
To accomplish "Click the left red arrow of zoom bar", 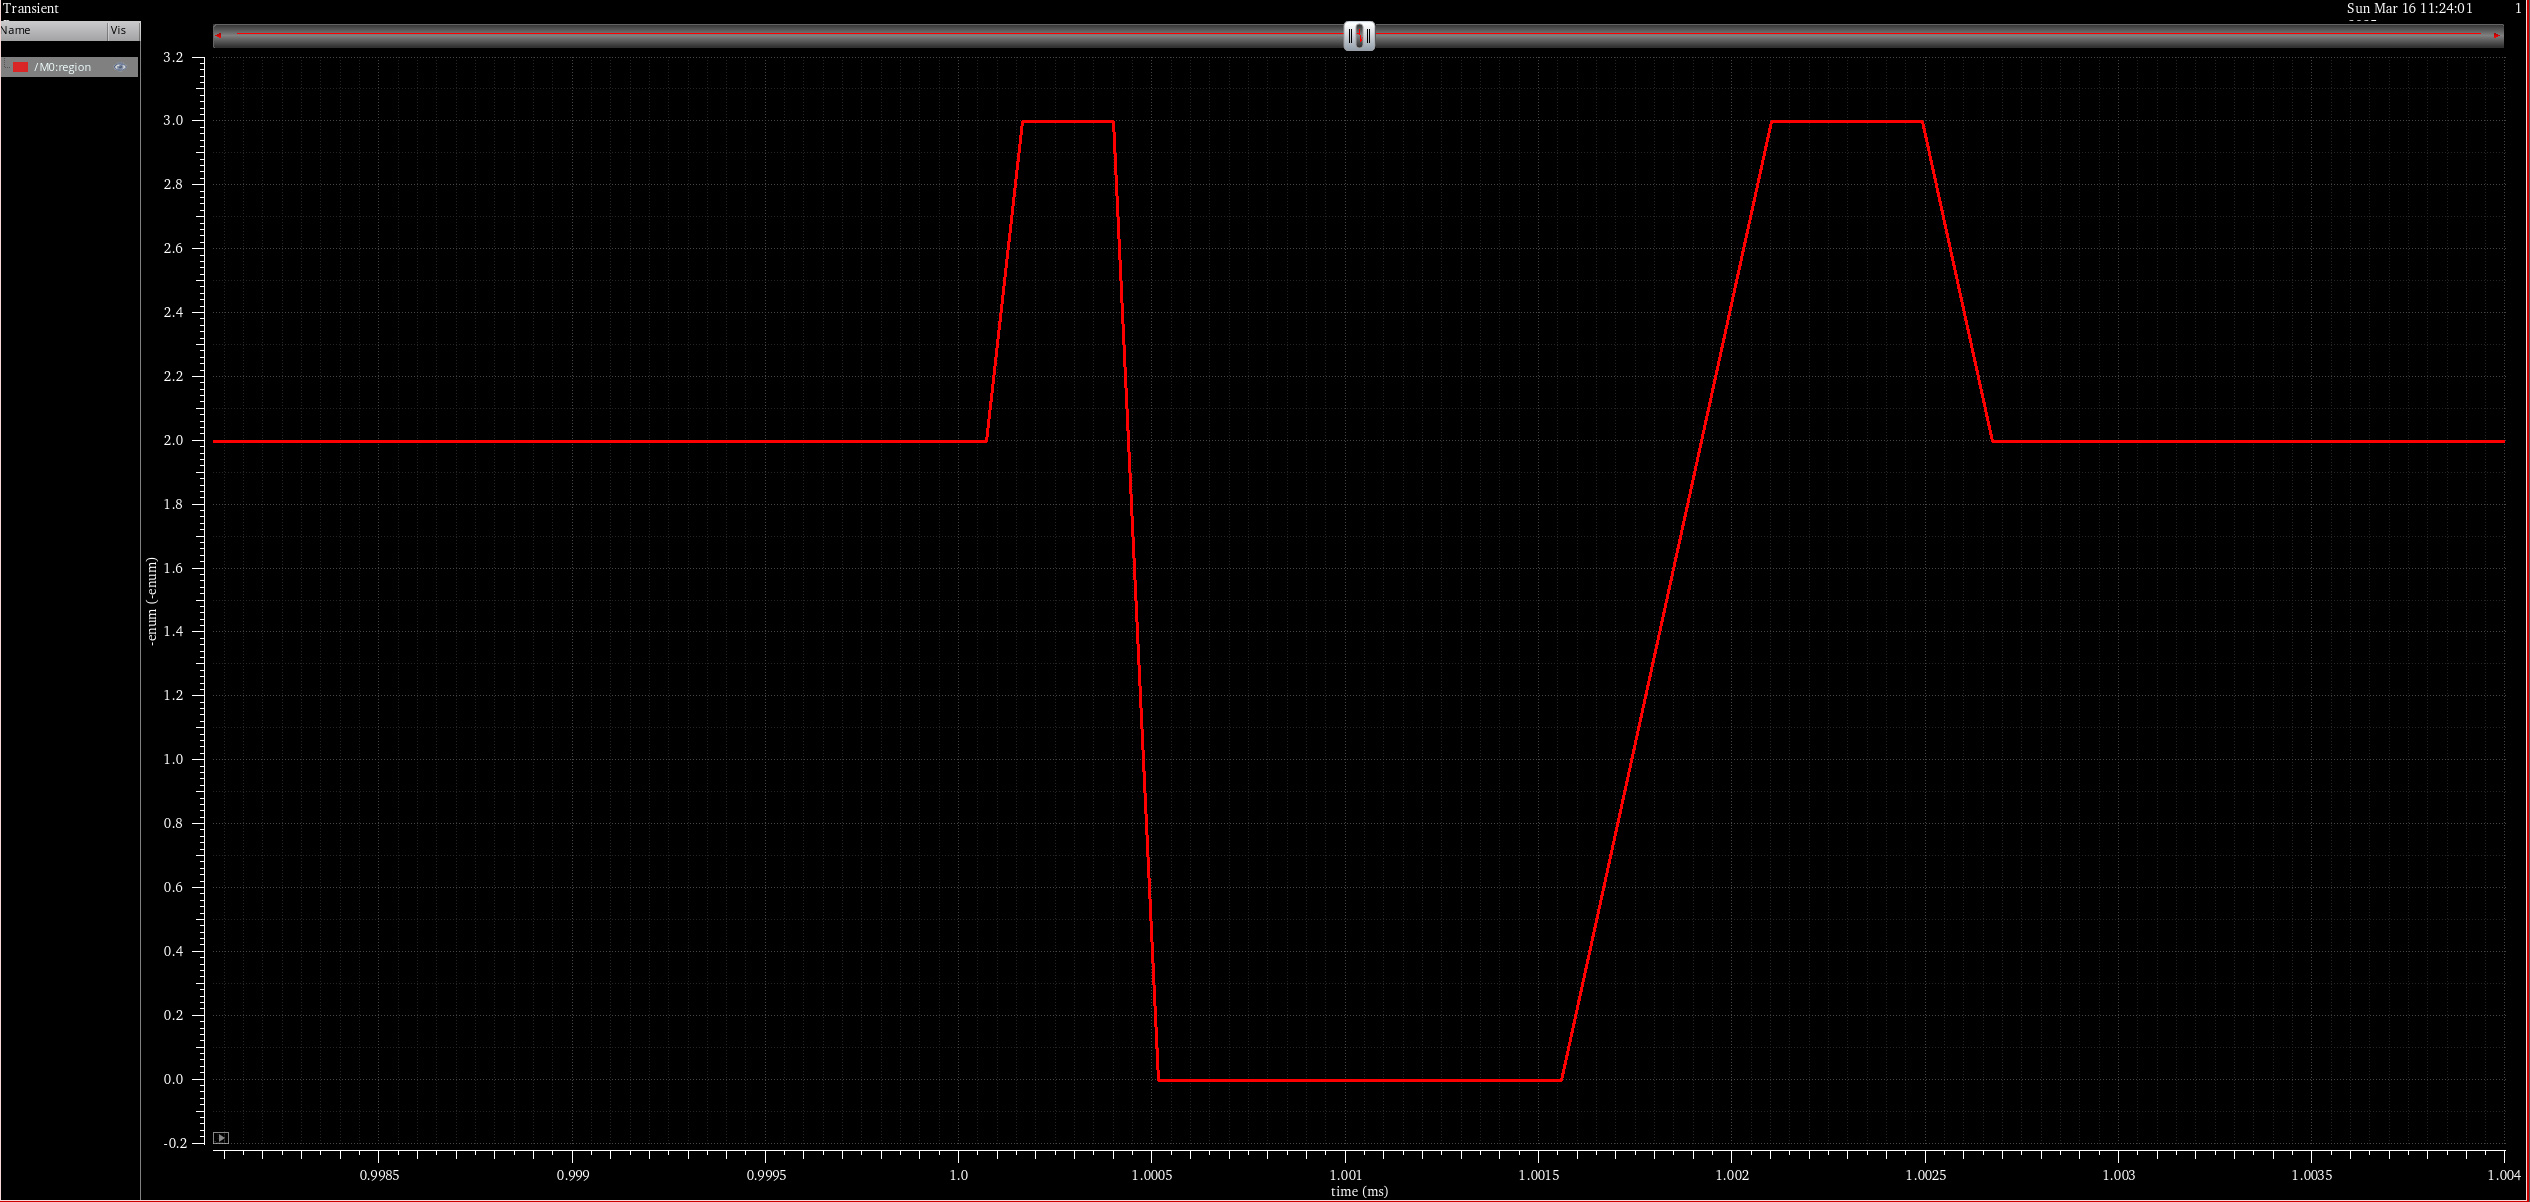I will (x=219, y=36).
